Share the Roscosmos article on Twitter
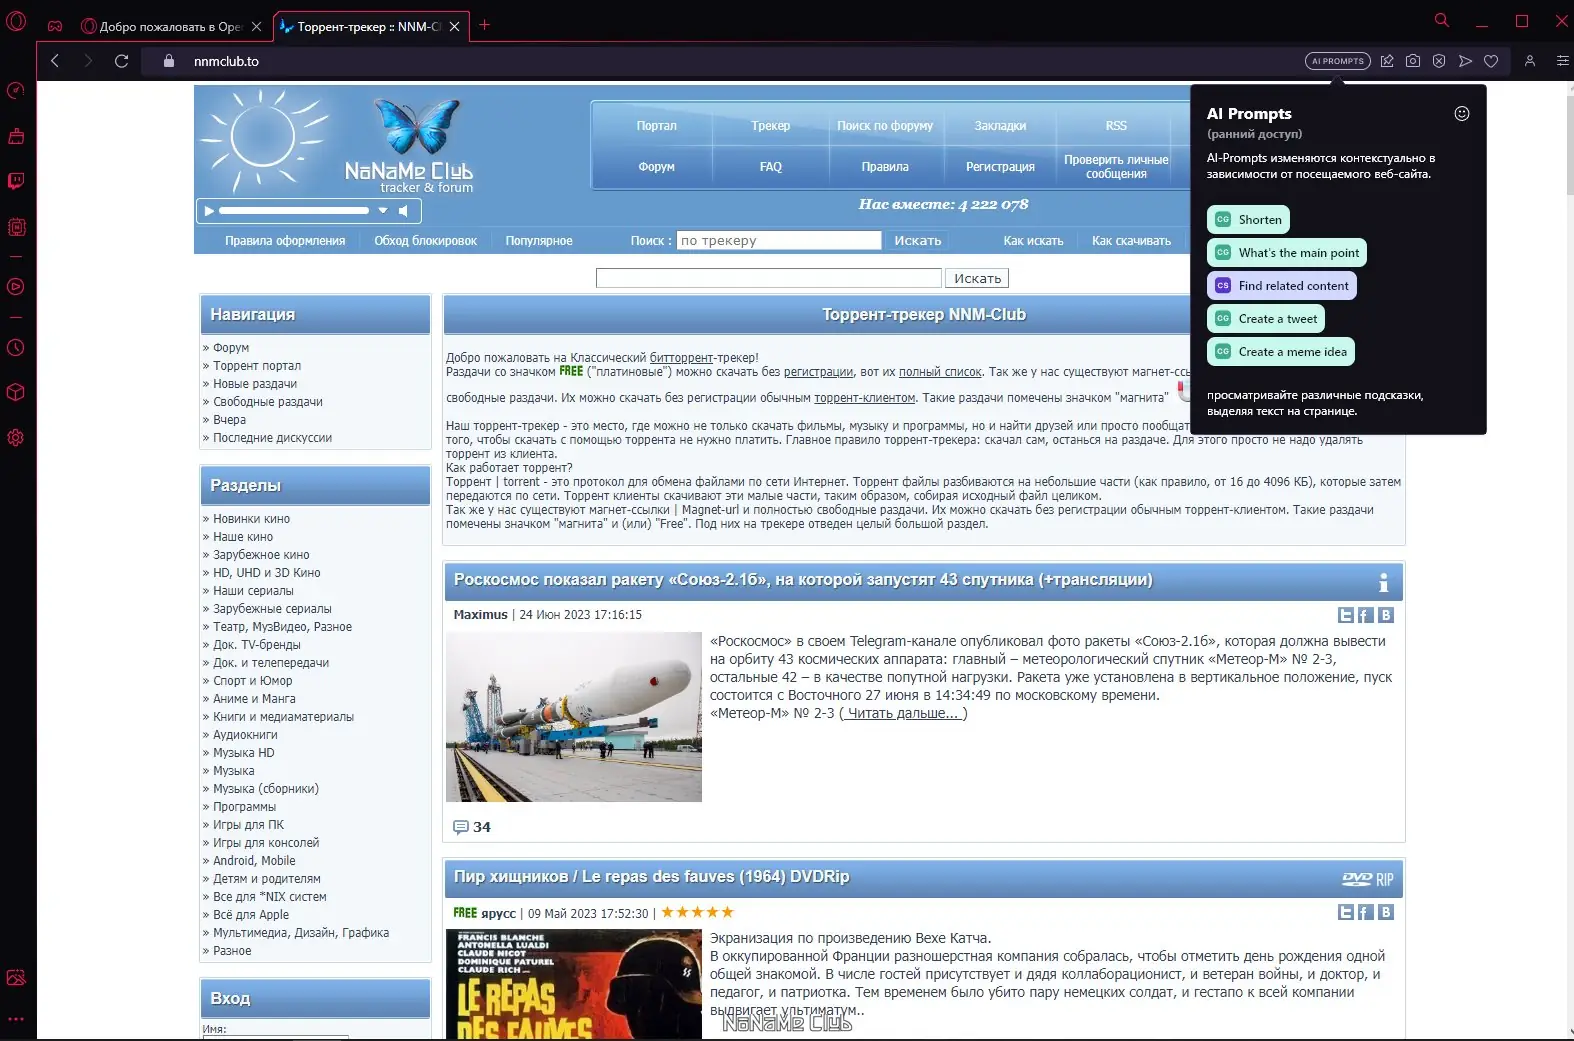Screen dimensions: 1574x1041 (1346, 616)
